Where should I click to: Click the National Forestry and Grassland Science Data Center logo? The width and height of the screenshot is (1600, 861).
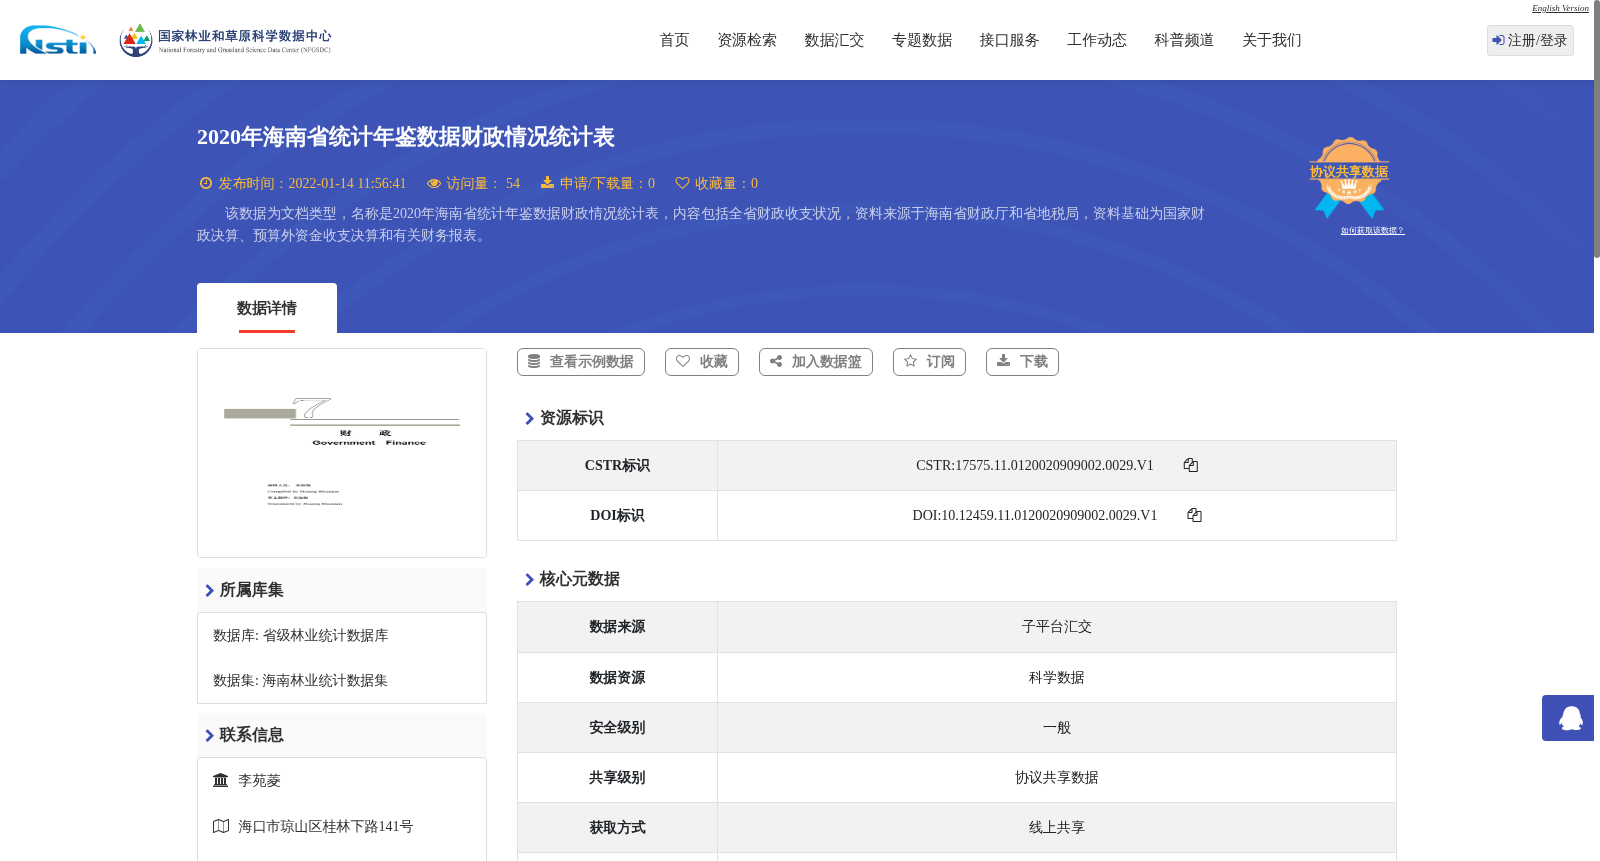coord(225,40)
